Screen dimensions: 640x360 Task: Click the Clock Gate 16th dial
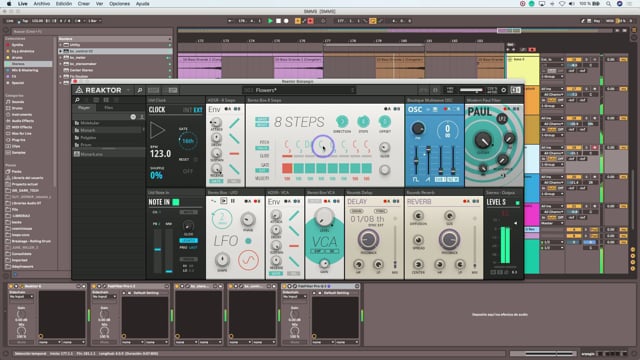188,141
